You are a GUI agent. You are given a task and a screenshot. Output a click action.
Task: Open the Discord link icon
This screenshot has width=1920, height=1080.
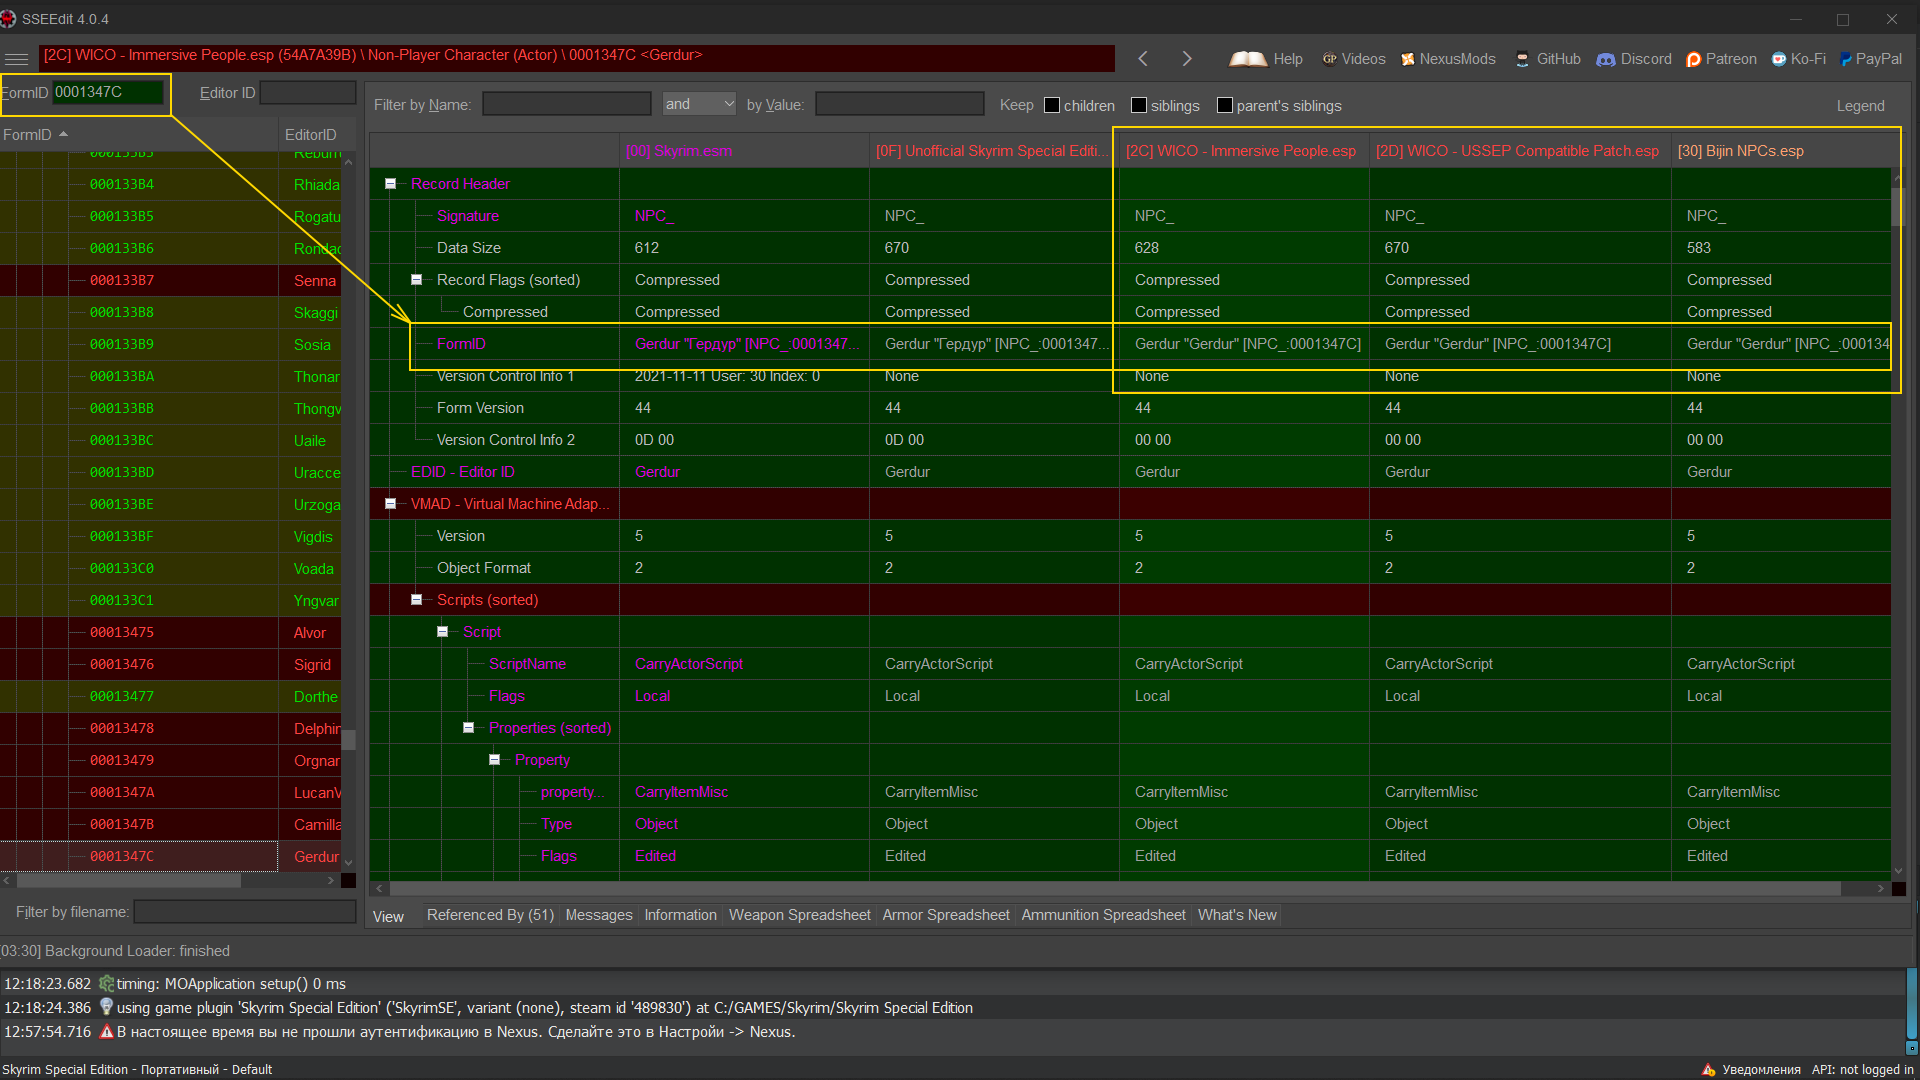[x=1605, y=59]
